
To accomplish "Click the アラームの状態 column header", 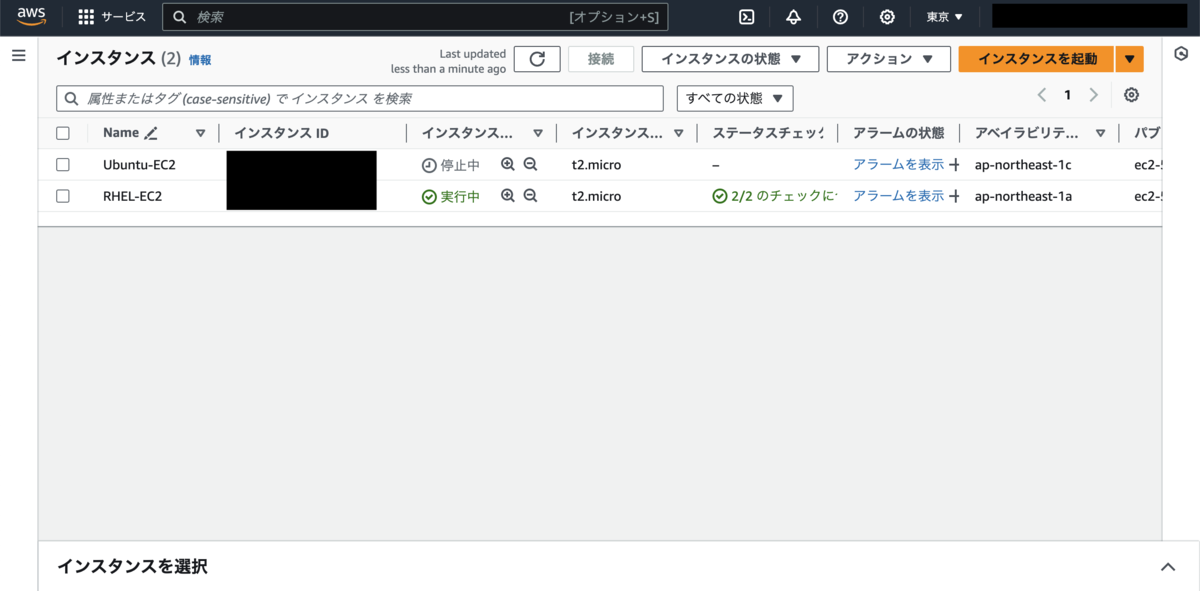I will [898, 133].
